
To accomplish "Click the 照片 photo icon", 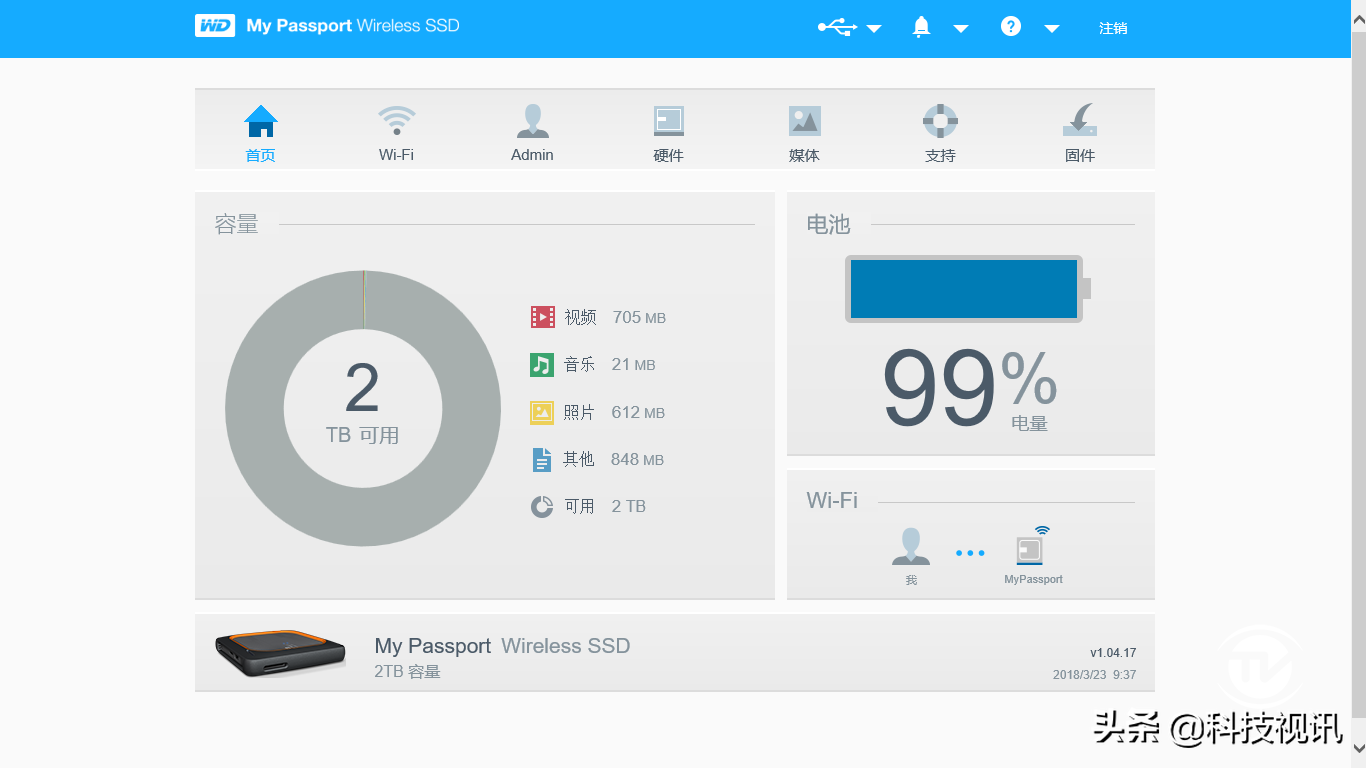I will [x=542, y=412].
